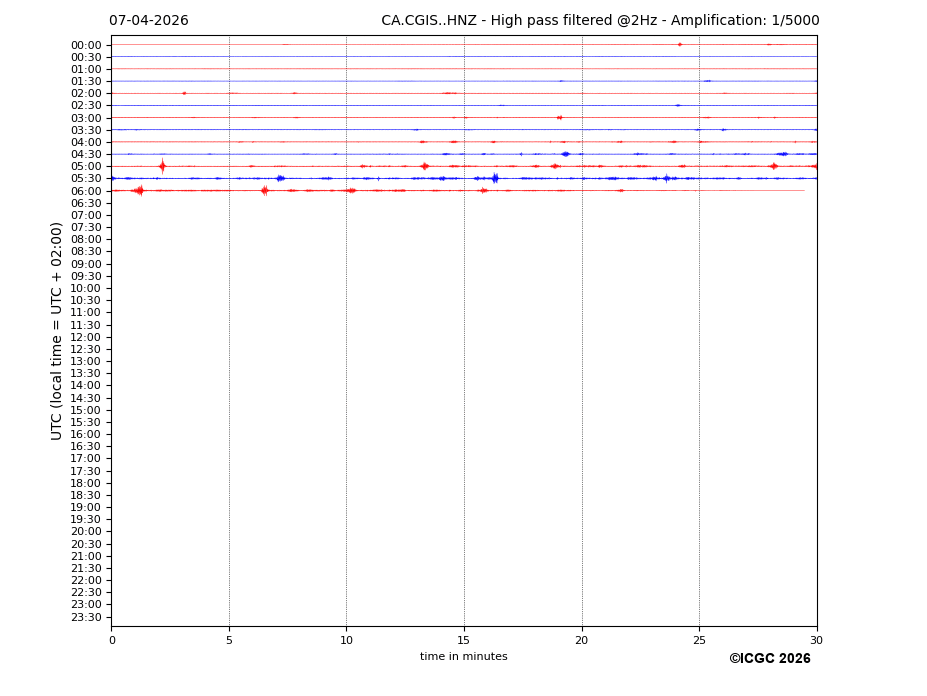Click the 25 minute x-axis tick label

tap(699, 639)
